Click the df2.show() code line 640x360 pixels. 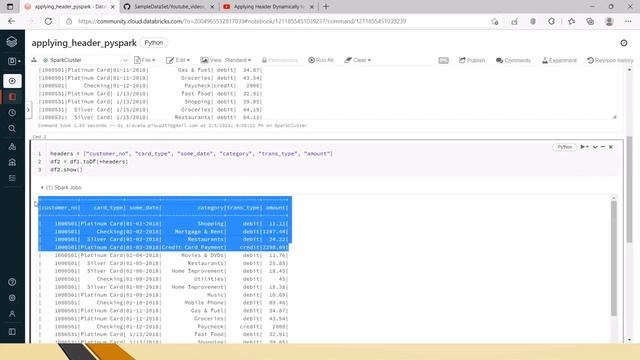[66, 170]
